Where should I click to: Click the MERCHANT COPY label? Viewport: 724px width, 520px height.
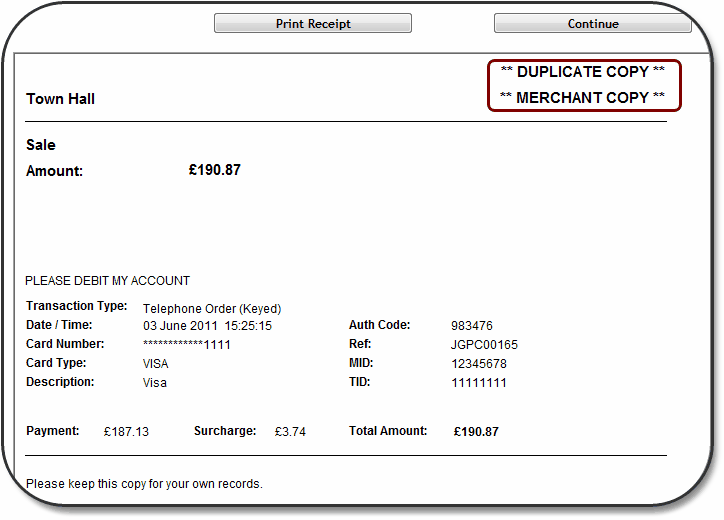[582, 98]
